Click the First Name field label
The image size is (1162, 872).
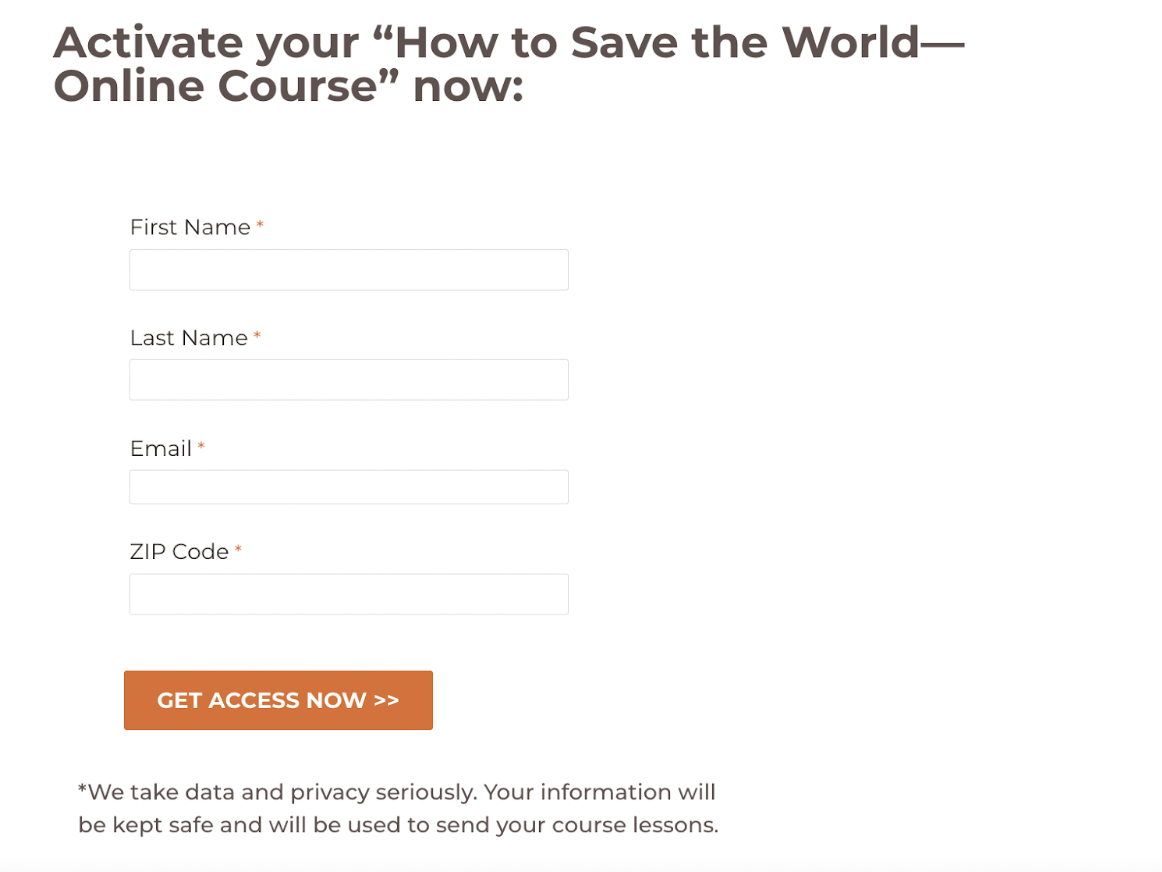[x=190, y=227]
